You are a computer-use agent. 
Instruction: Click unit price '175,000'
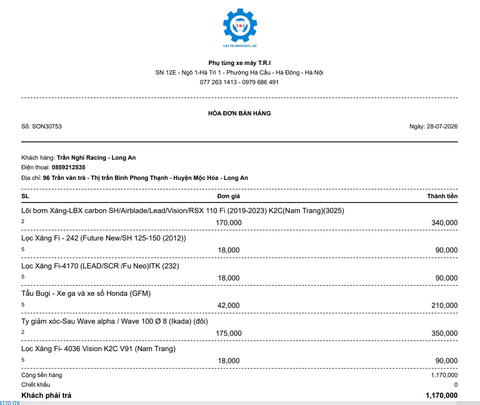coord(229,333)
